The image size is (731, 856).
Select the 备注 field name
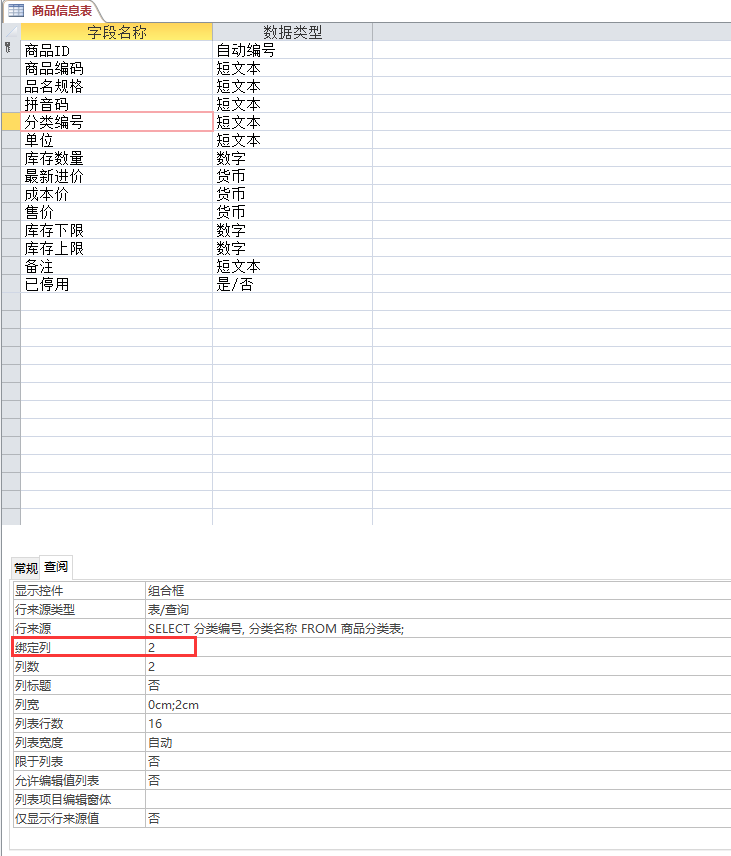point(116,266)
